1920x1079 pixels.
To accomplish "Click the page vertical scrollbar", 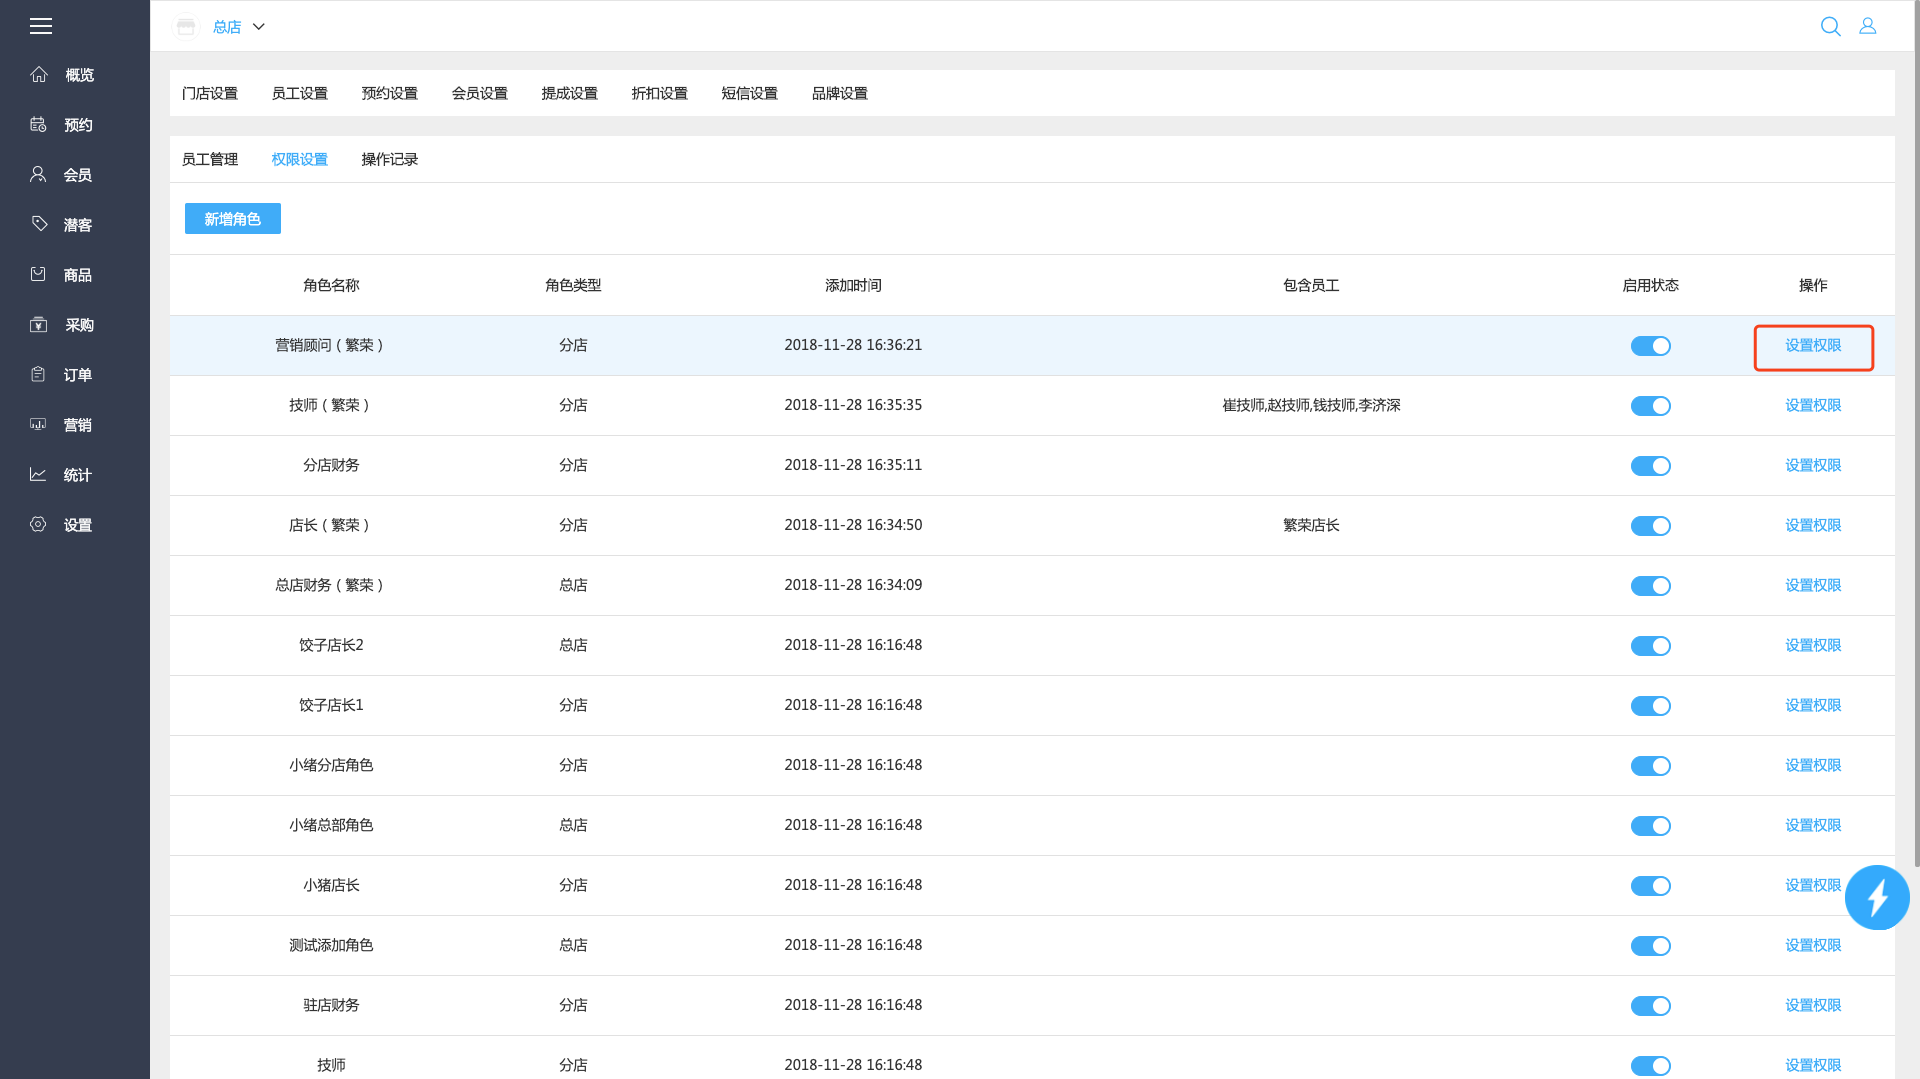I will click(x=1916, y=433).
